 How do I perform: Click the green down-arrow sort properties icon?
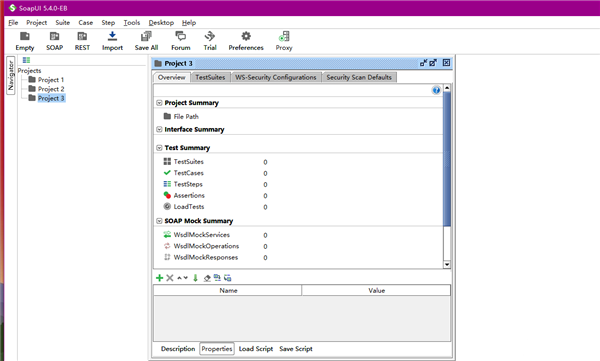[x=196, y=278]
